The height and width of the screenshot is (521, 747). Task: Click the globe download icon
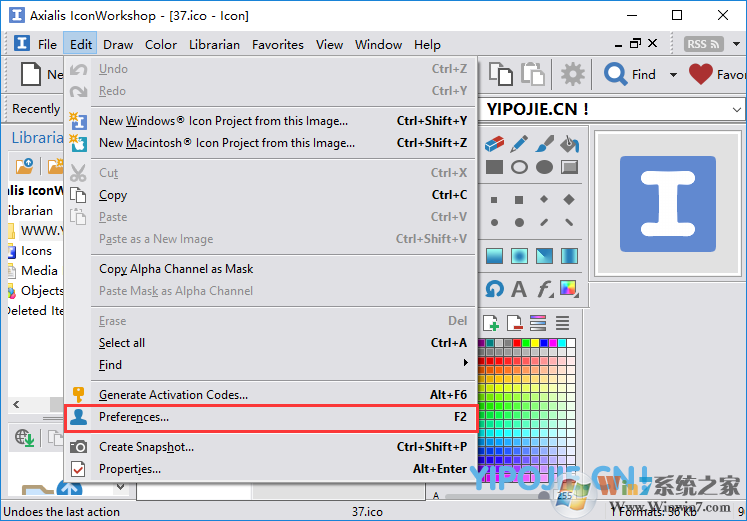pos(24,438)
